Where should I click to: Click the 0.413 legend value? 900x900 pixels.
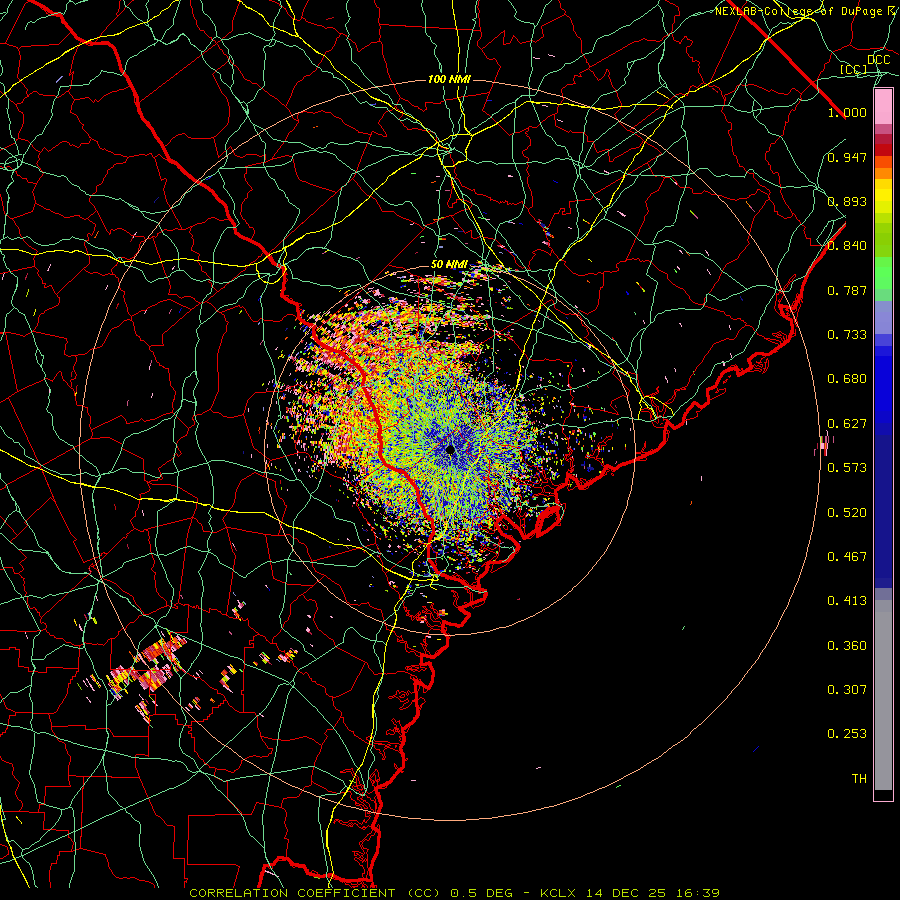tap(847, 601)
